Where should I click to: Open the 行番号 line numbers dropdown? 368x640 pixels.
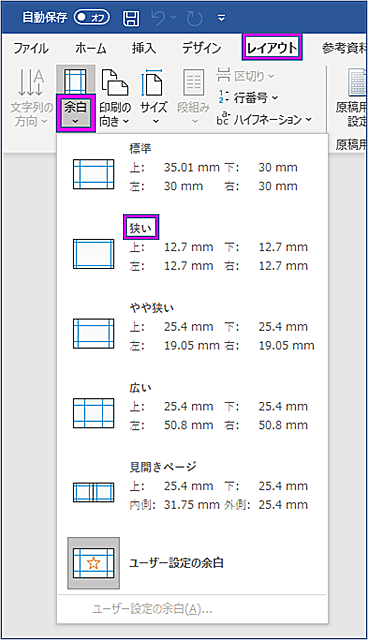[248, 98]
